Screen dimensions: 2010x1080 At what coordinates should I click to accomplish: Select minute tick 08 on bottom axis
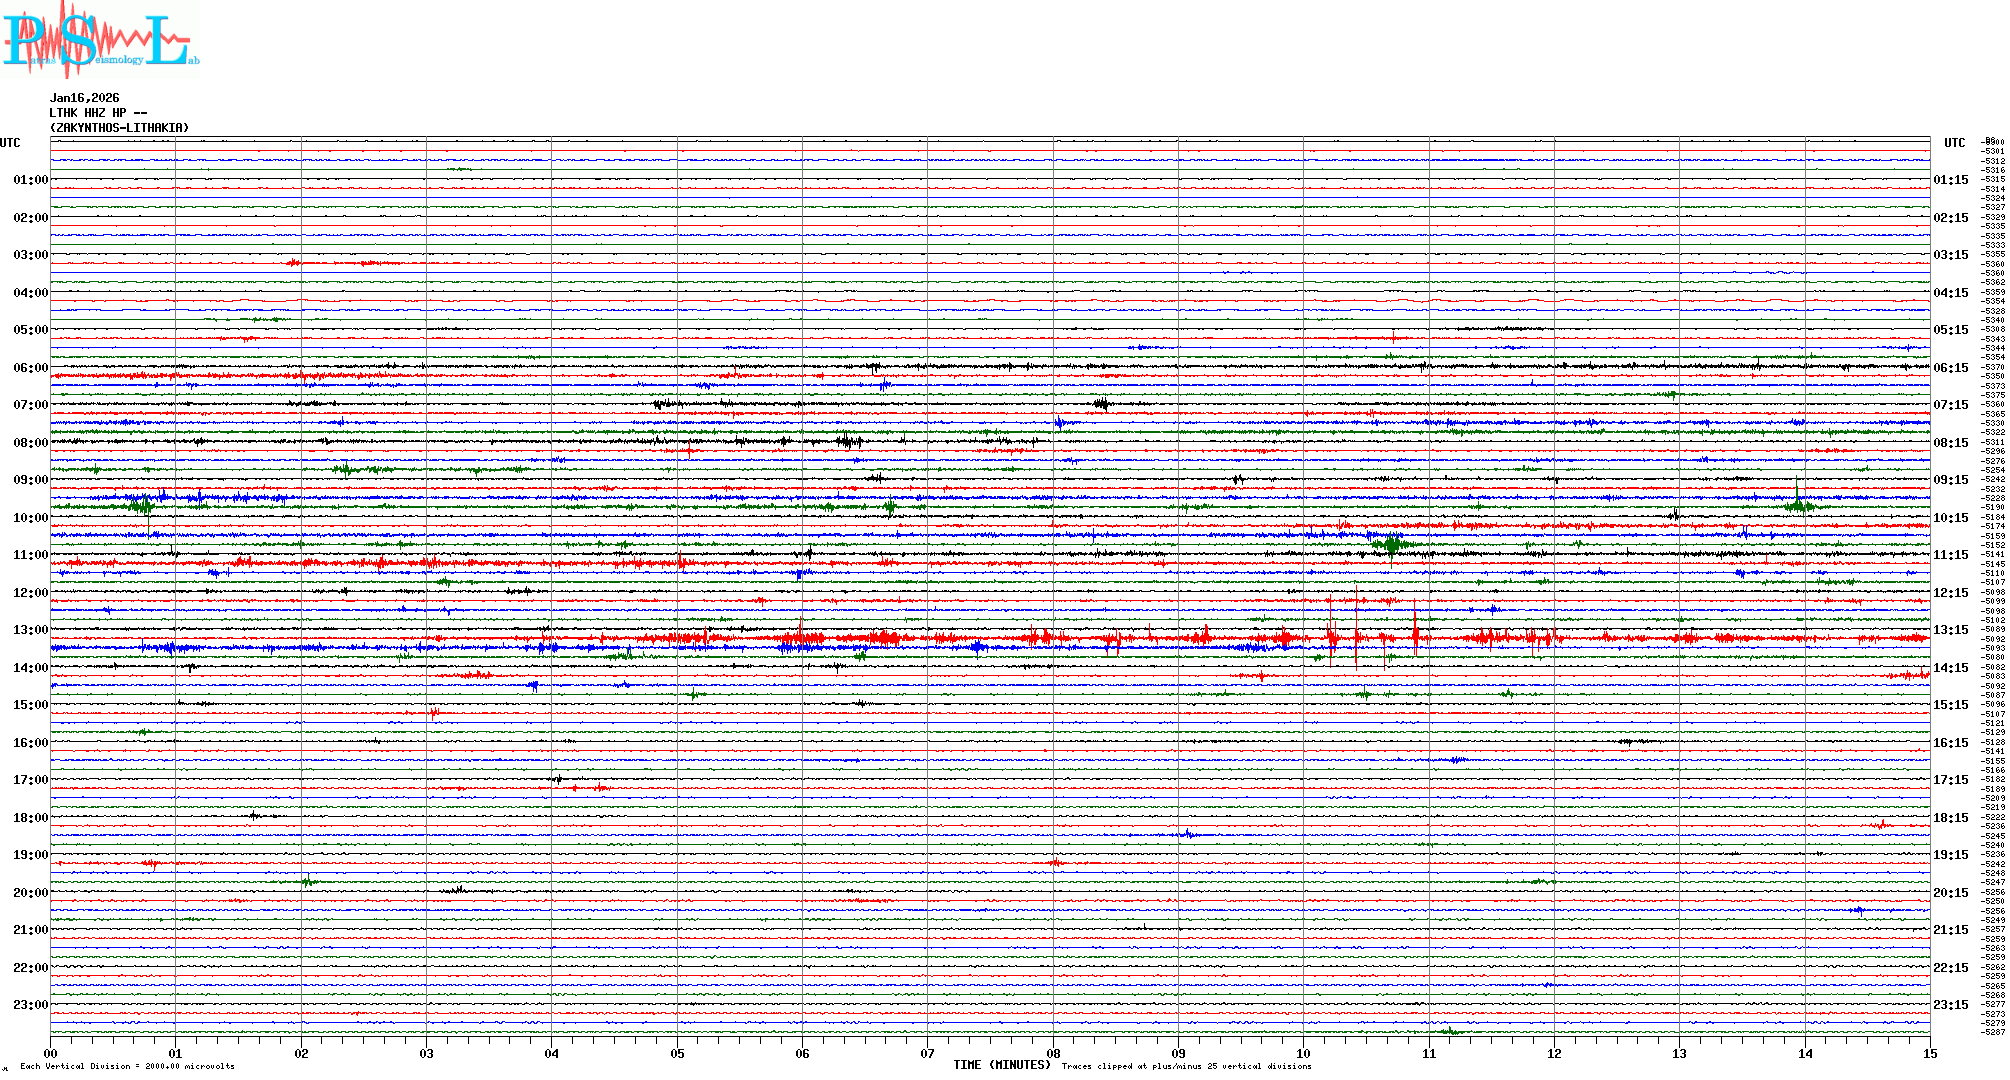pyautogui.click(x=1053, y=1053)
